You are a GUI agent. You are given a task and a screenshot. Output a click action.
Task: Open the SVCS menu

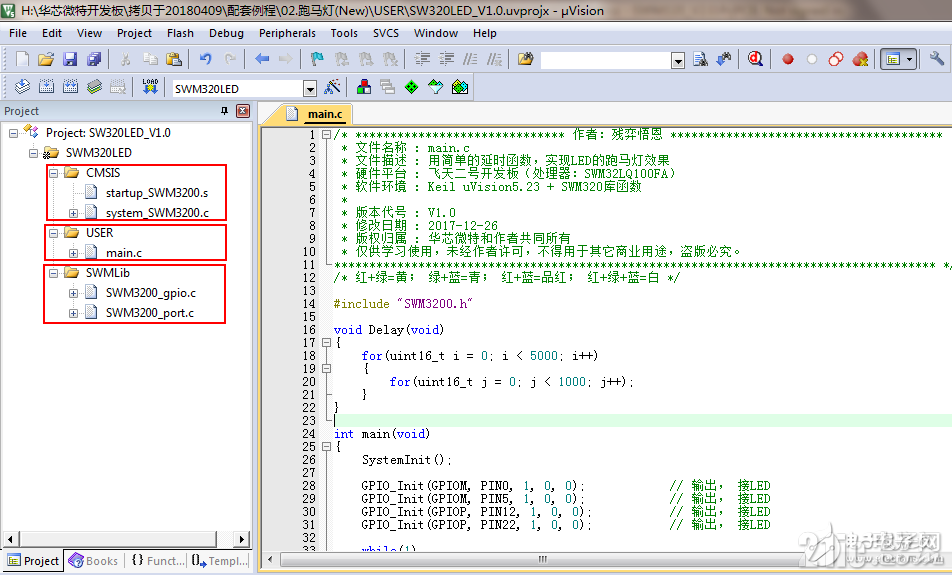386,33
